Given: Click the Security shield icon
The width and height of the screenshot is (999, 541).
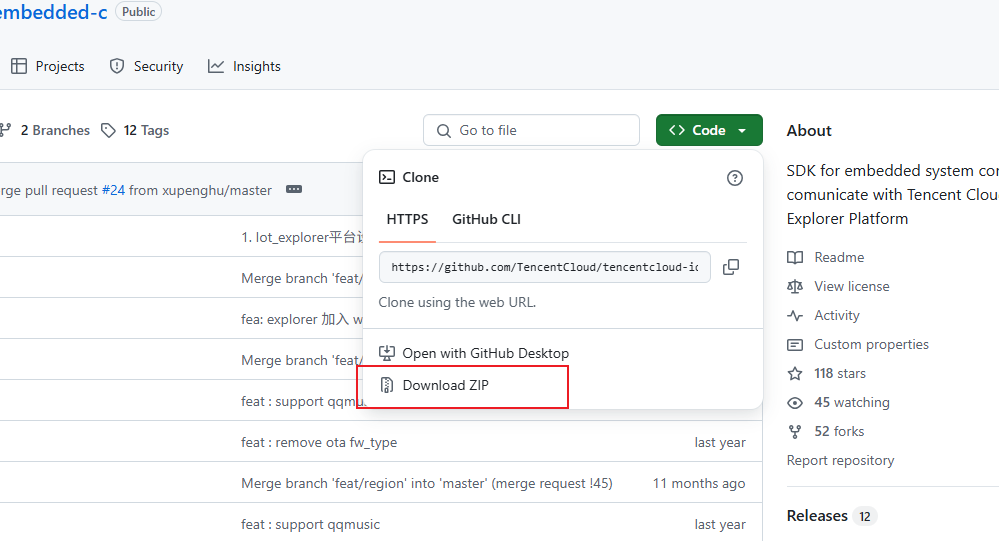Looking at the screenshot, I should pos(117,66).
